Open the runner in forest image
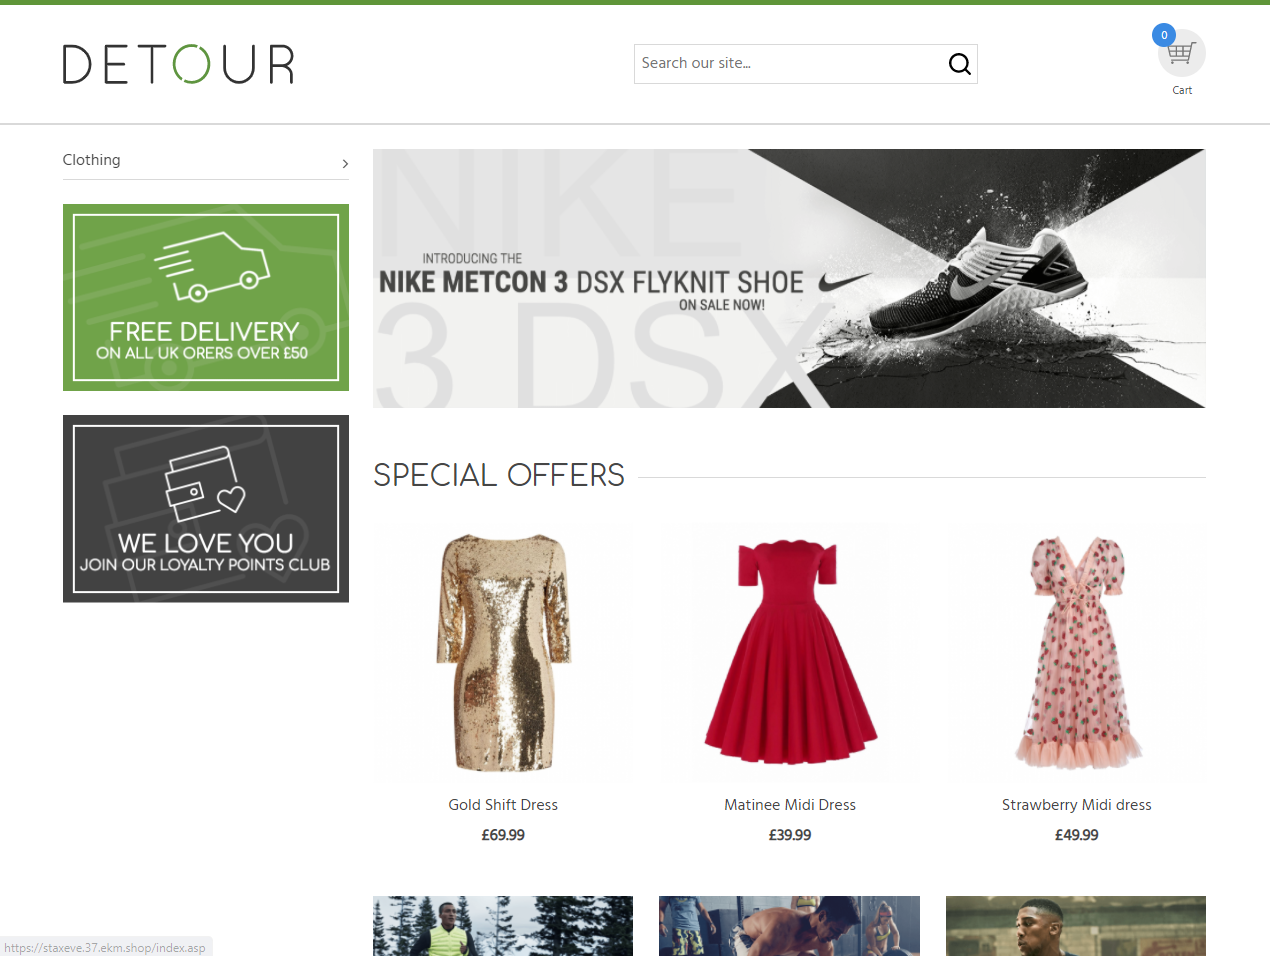1270x956 pixels. [x=503, y=926]
